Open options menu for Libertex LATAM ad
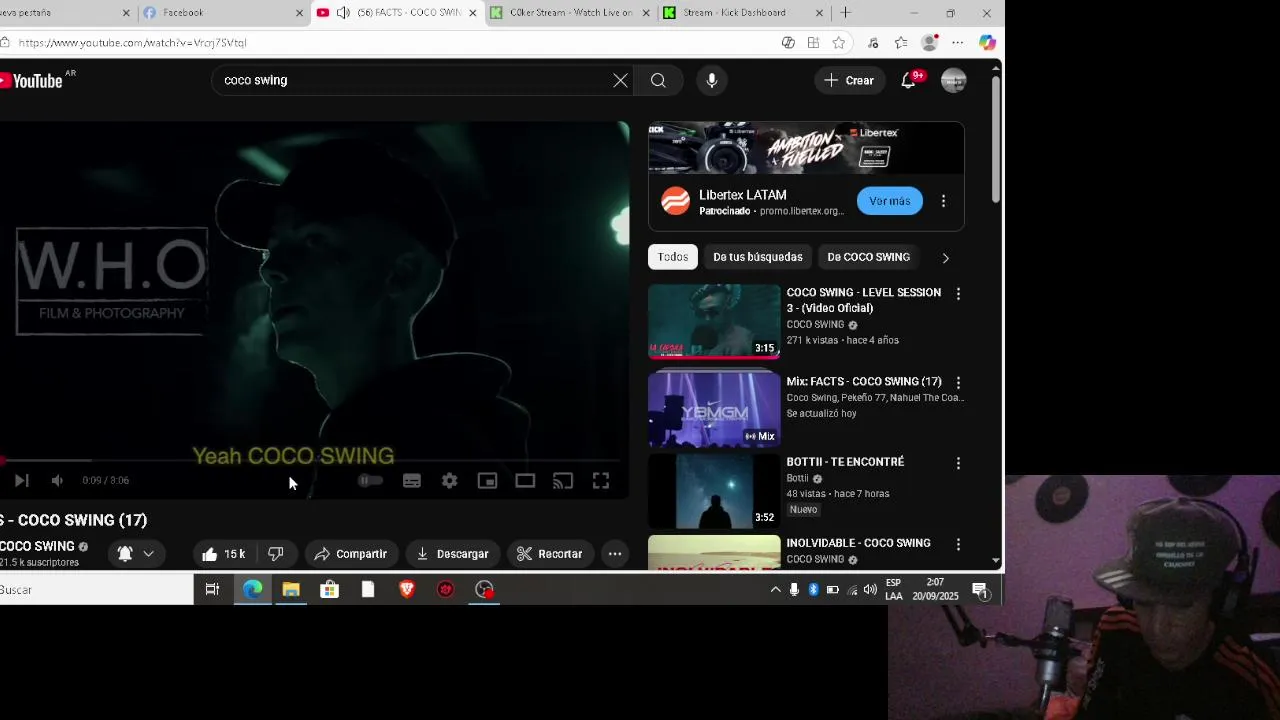This screenshot has width=1280, height=720. [943, 201]
